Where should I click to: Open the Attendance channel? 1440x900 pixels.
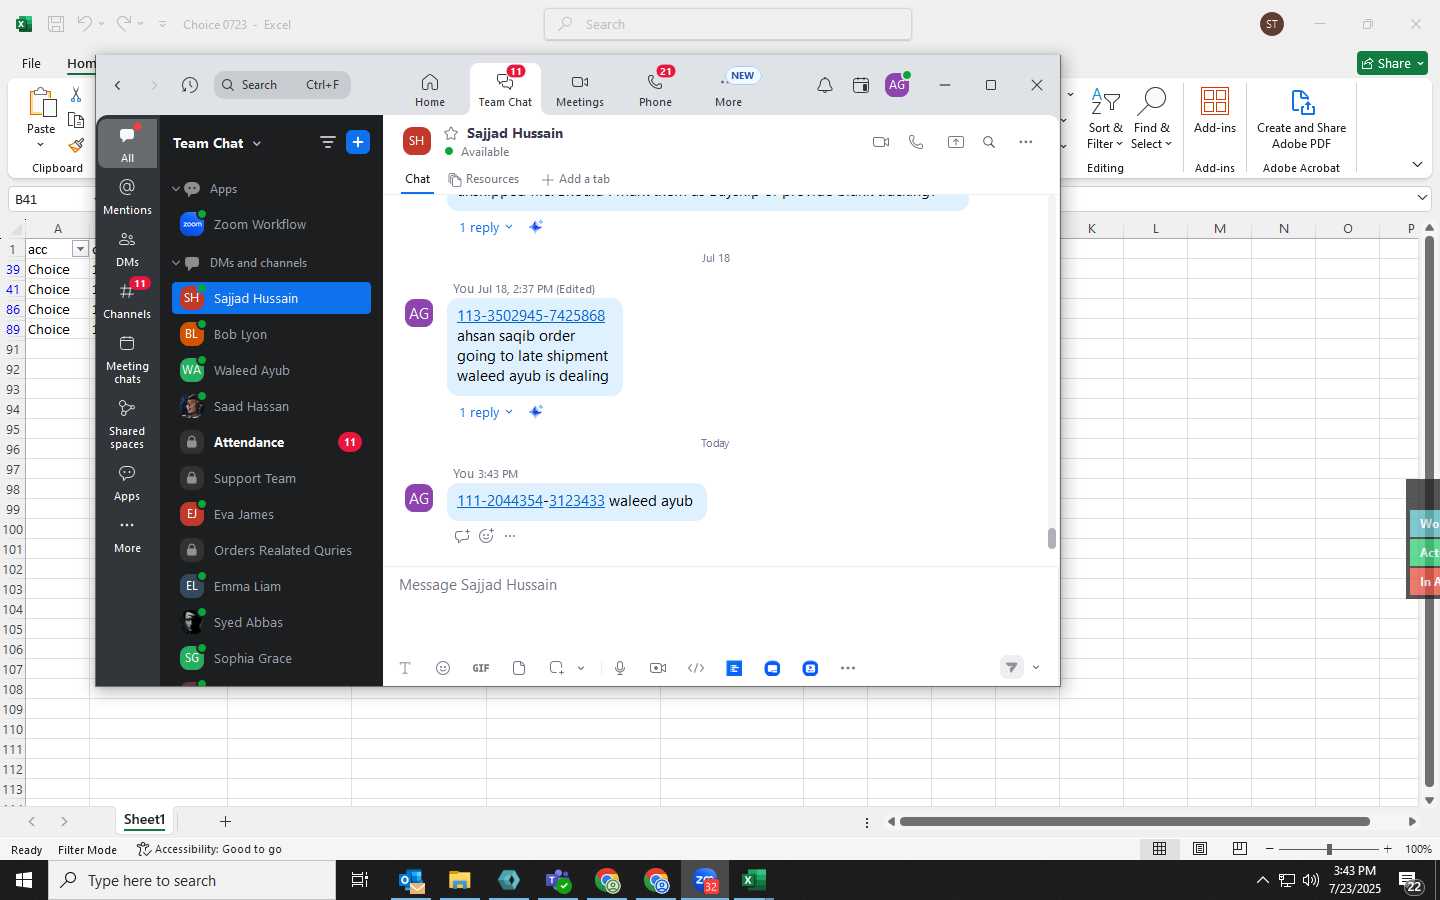tap(271, 442)
